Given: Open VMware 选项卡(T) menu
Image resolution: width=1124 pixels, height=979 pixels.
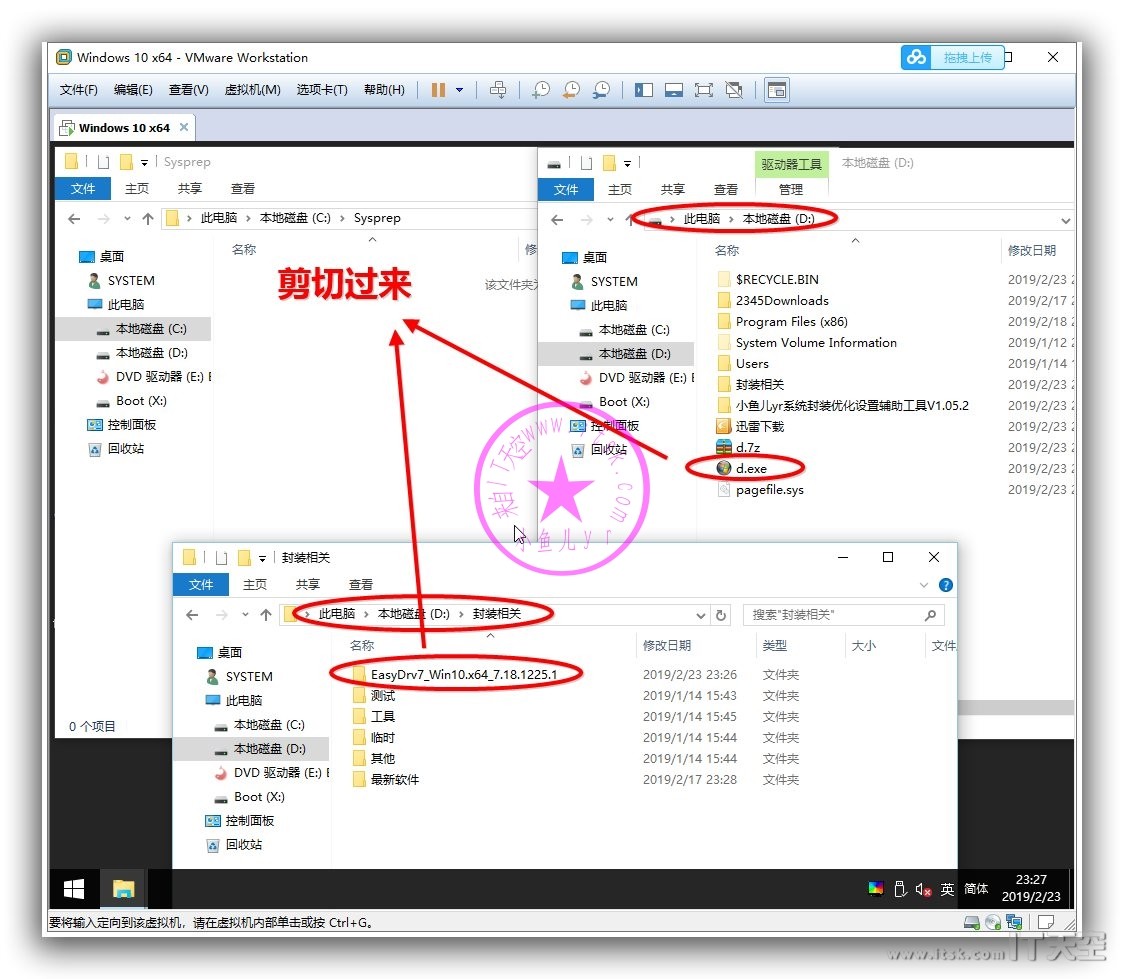Looking at the screenshot, I should (322, 90).
